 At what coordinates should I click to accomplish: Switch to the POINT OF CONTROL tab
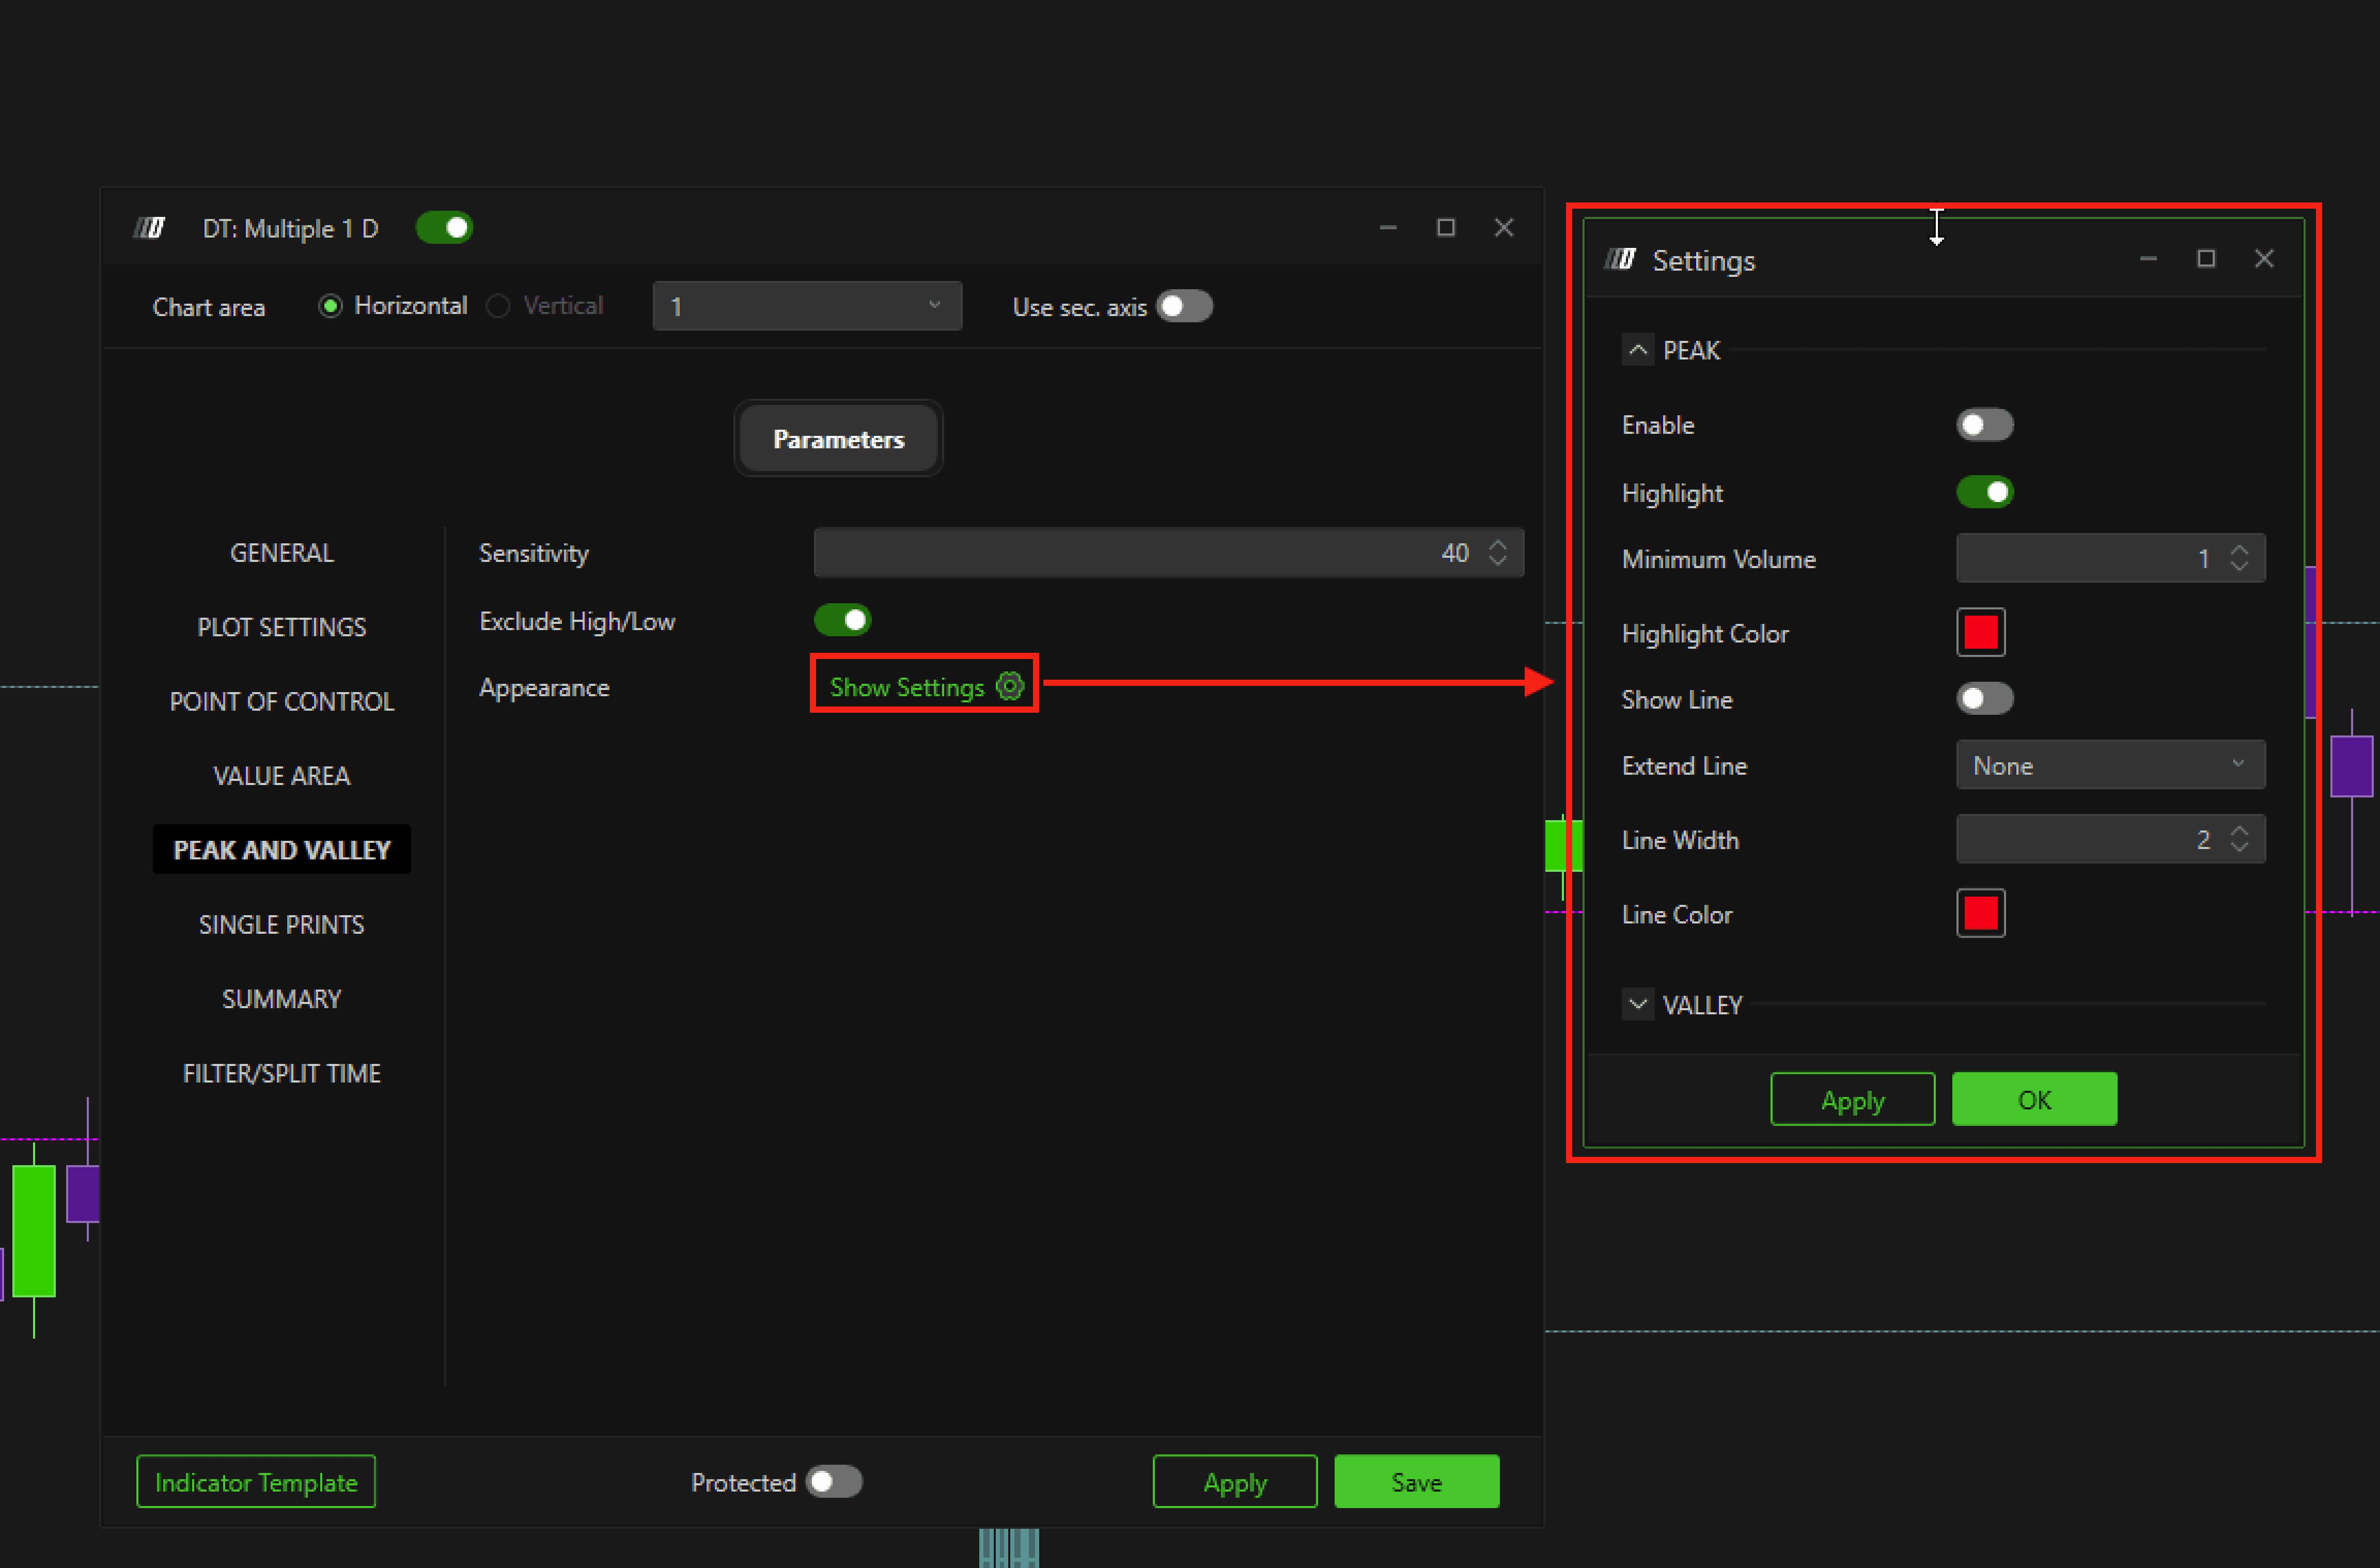pyautogui.click(x=282, y=701)
